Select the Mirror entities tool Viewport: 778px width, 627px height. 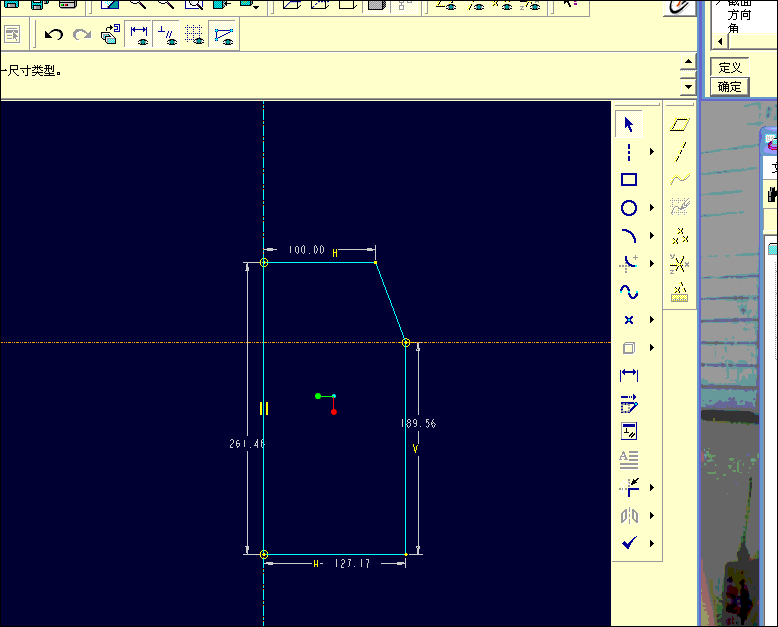tap(629, 516)
